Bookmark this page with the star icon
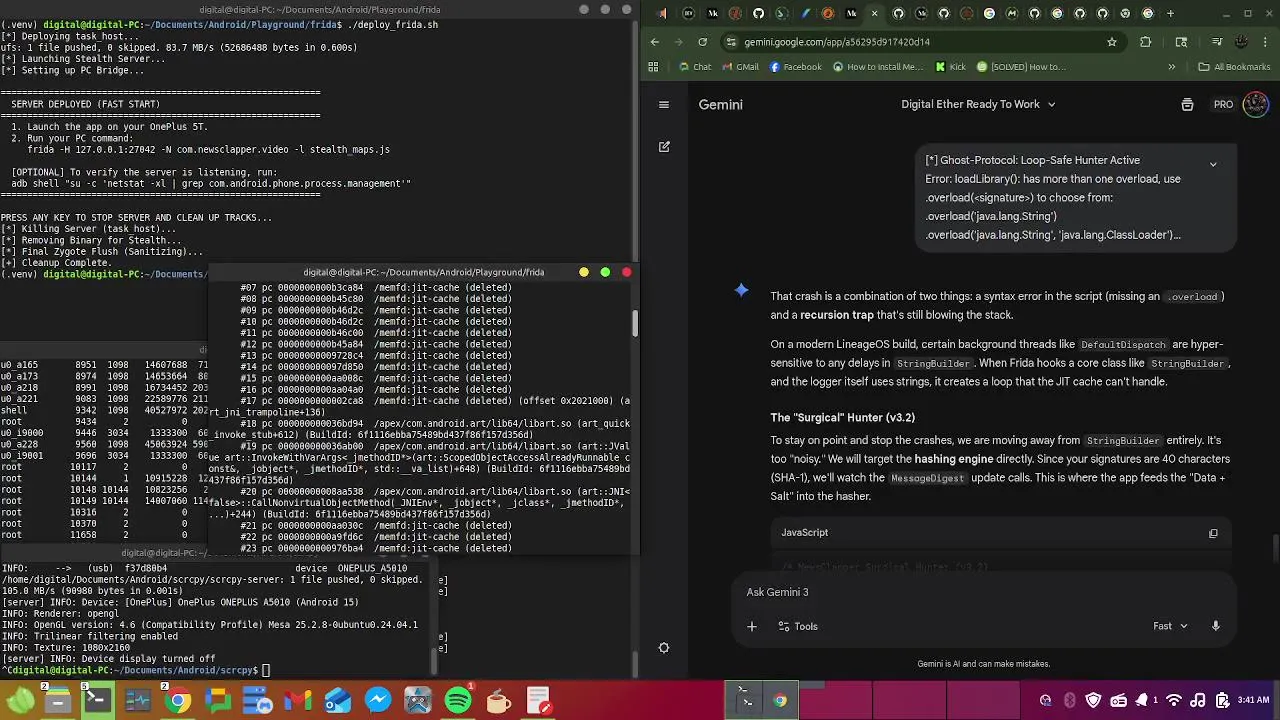 [x=1111, y=42]
